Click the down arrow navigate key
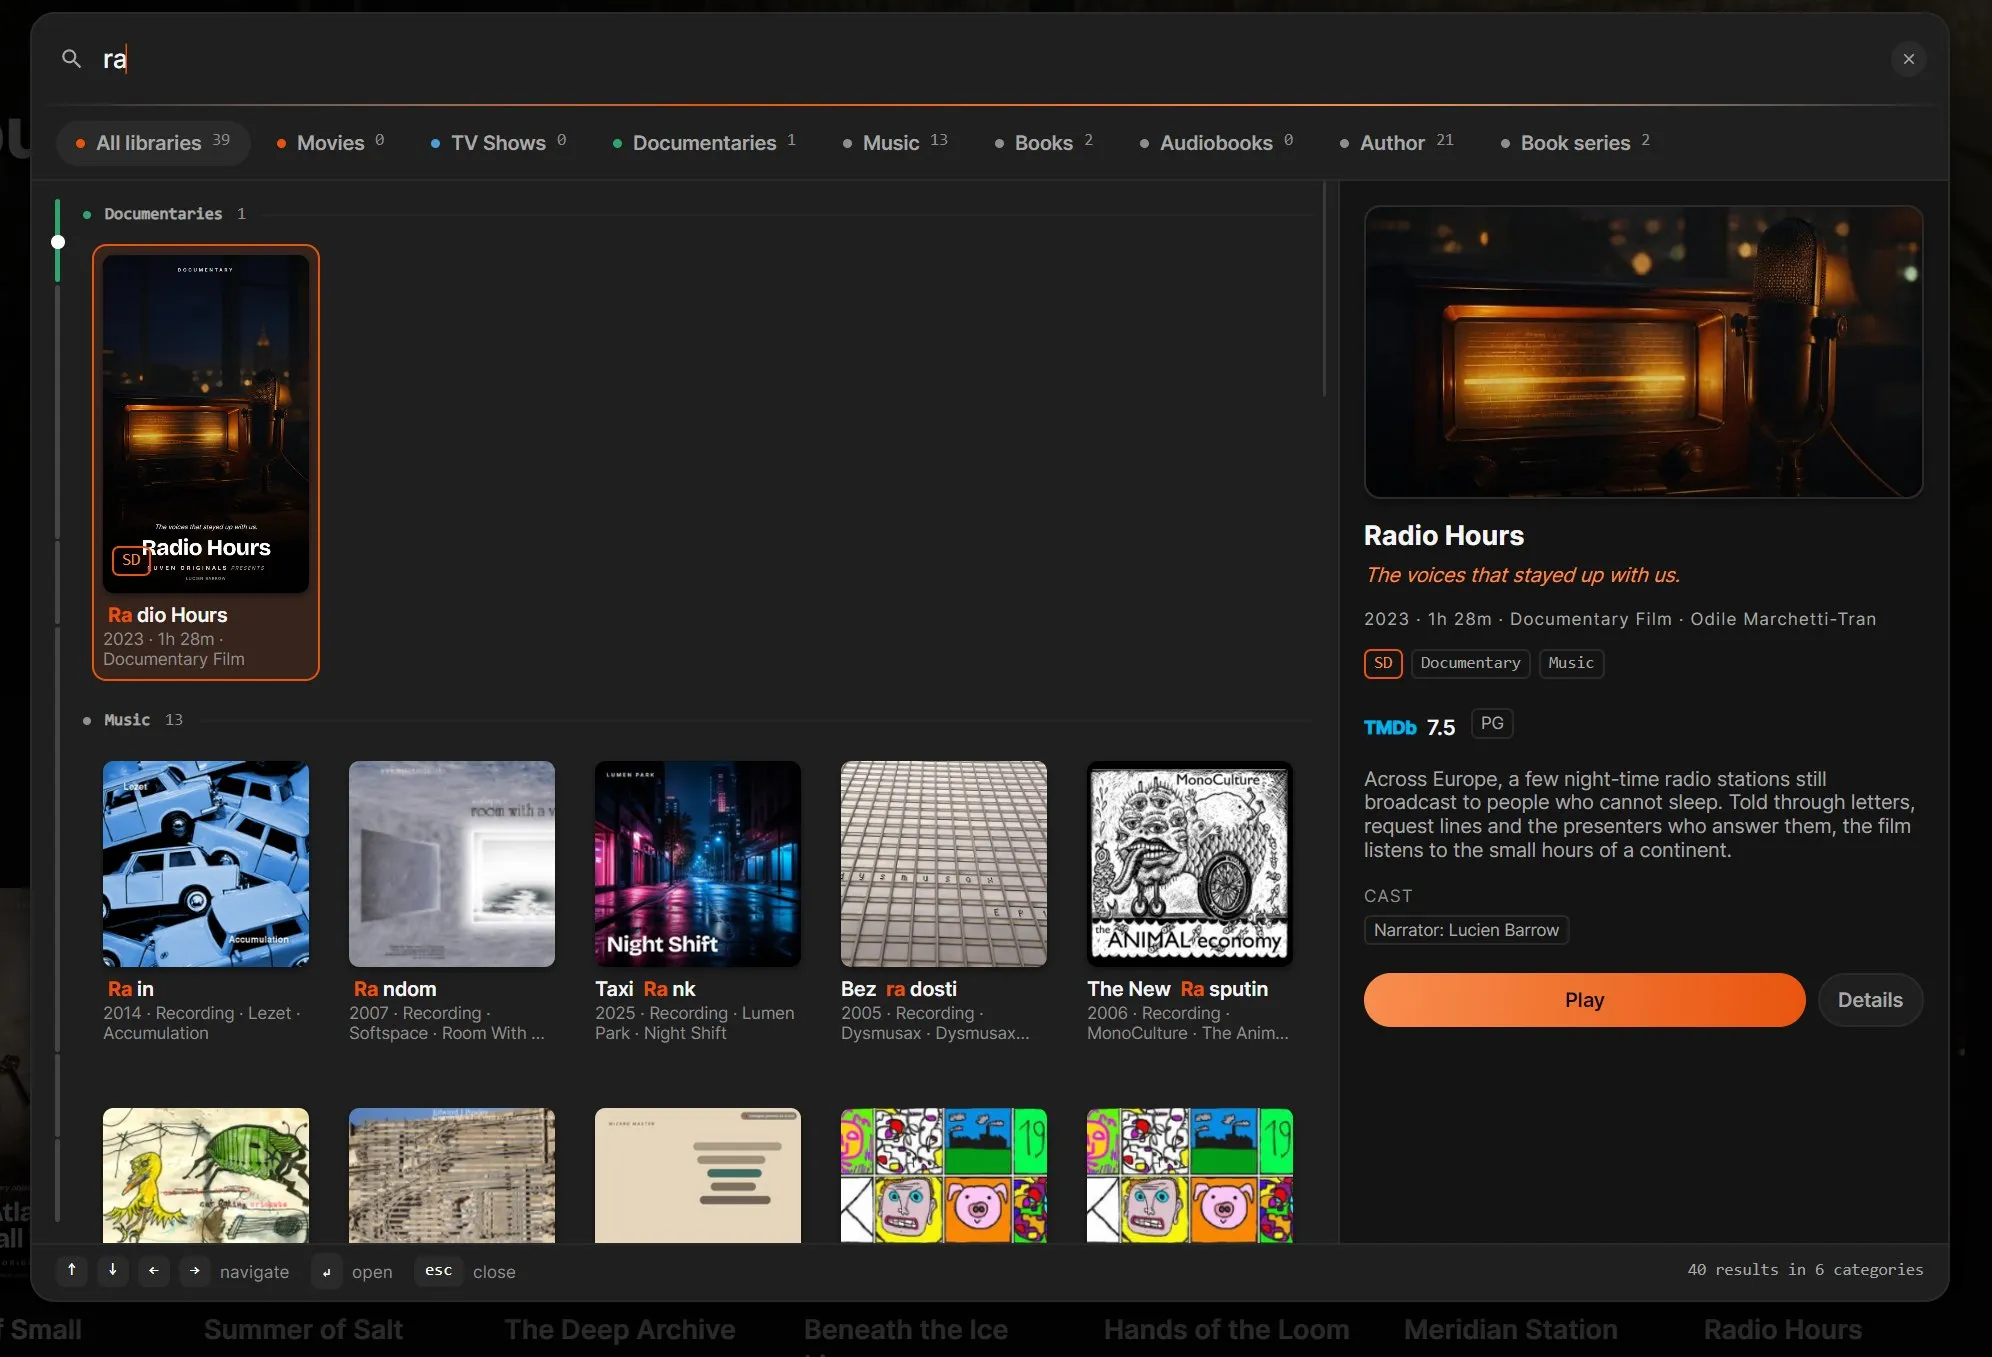Screen dimensions: 1992x1357 113,1270
